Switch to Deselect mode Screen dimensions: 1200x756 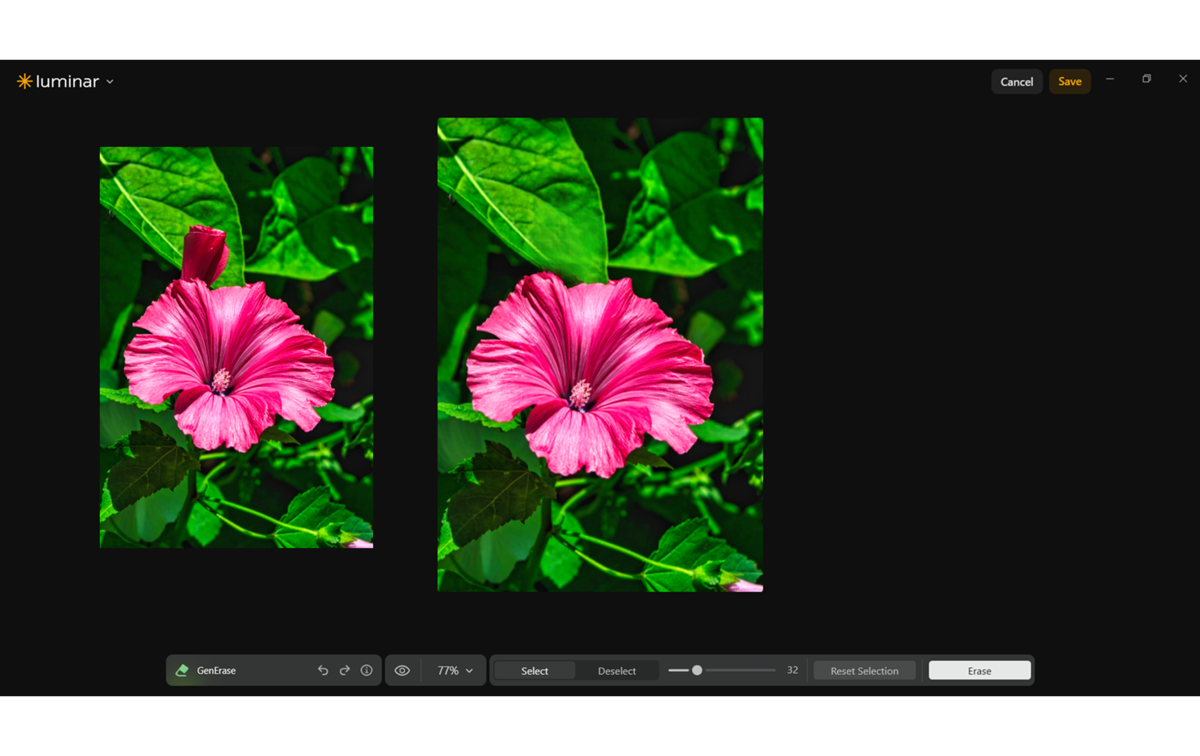pos(617,671)
